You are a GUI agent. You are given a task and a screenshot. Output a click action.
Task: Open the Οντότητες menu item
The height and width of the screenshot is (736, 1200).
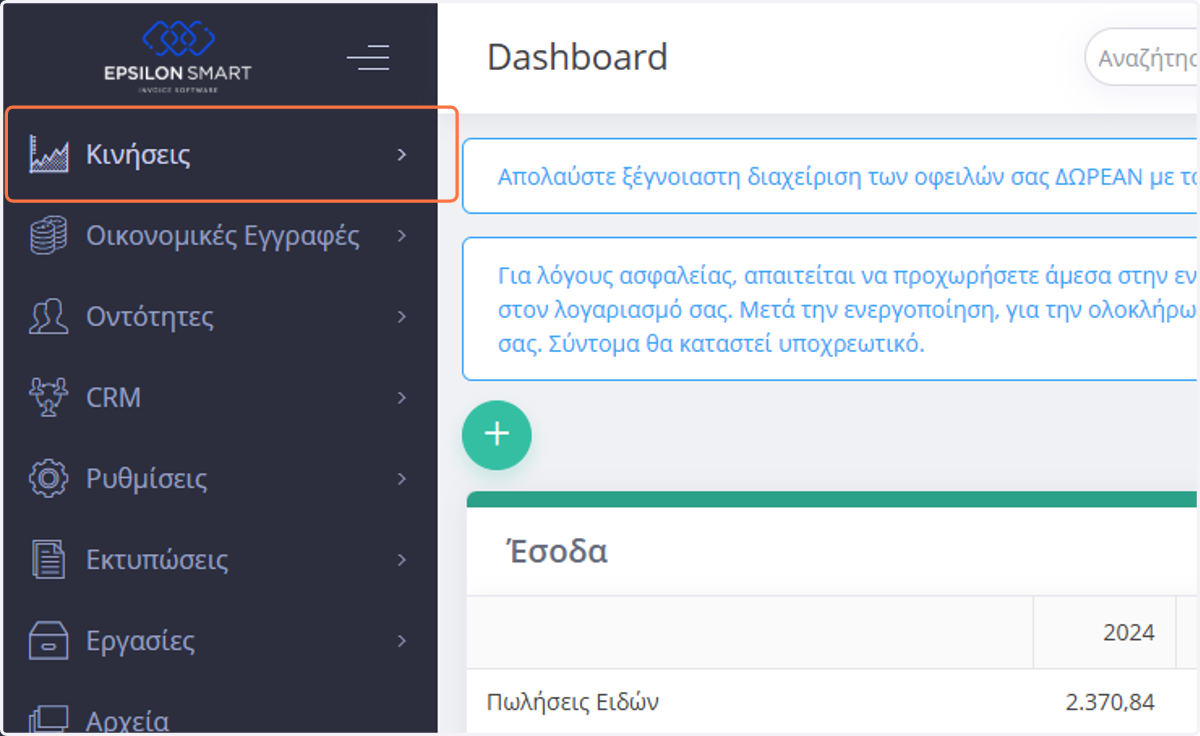tap(220, 317)
